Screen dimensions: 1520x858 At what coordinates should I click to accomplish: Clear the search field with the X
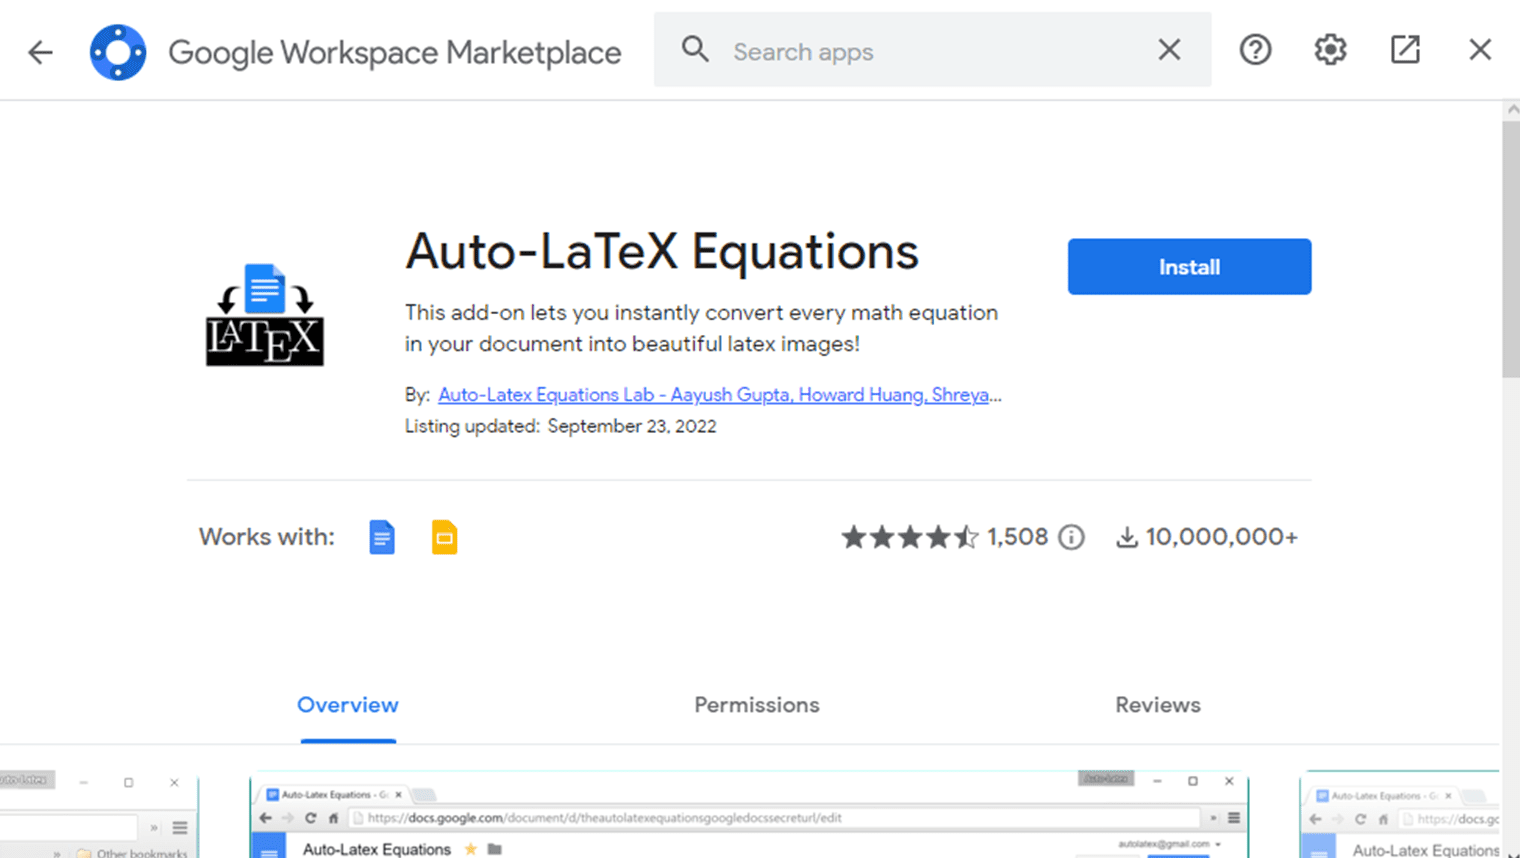[1168, 49]
